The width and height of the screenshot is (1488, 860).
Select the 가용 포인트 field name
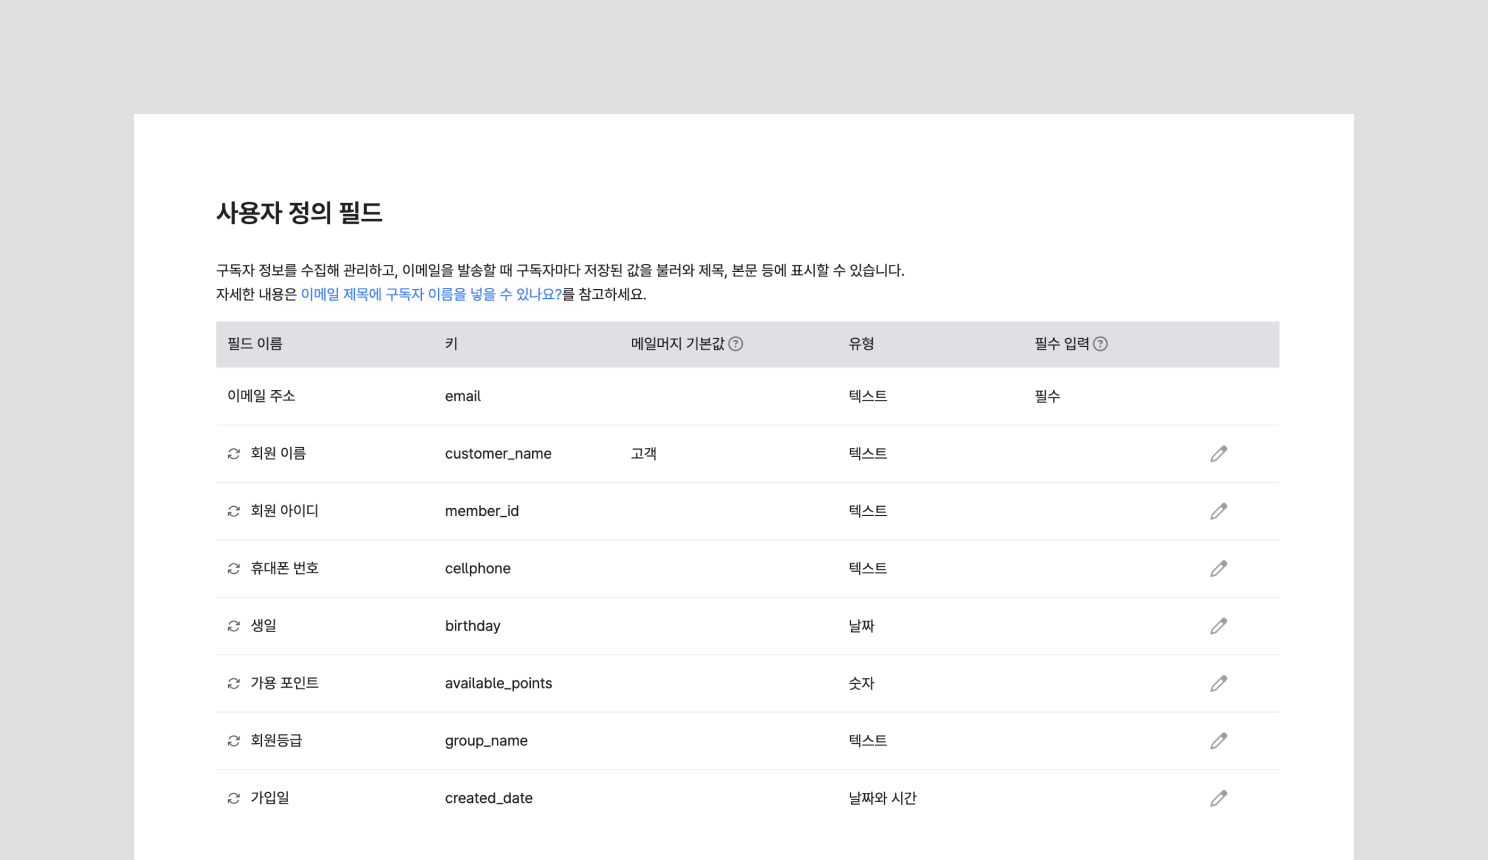[x=285, y=684]
